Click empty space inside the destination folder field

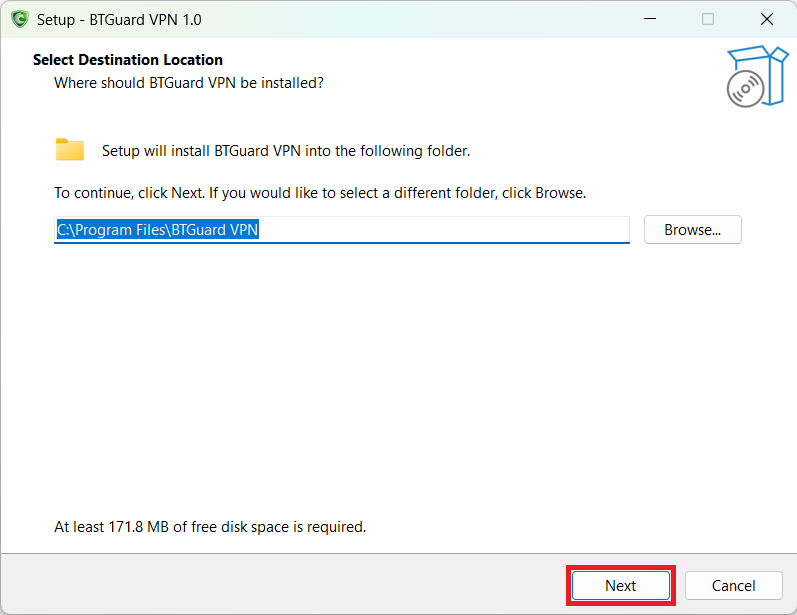tap(450, 230)
